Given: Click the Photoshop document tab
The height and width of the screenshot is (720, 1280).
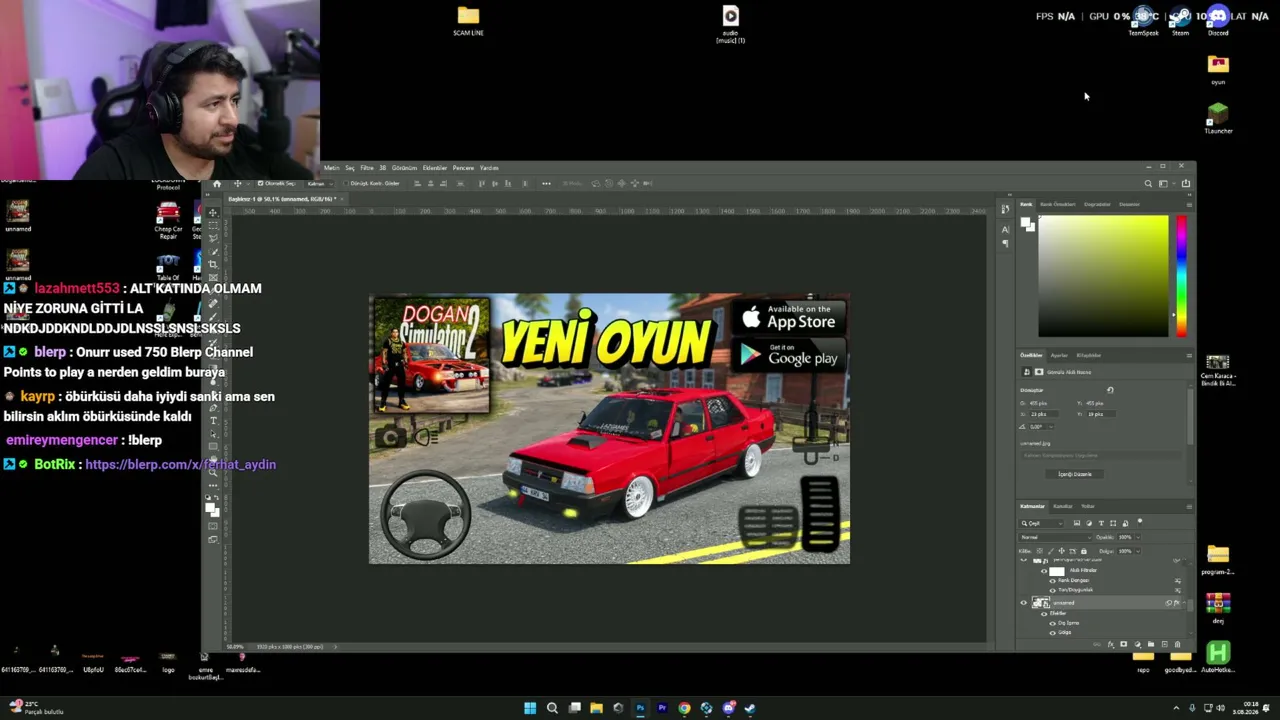Looking at the screenshot, I should tap(285, 199).
